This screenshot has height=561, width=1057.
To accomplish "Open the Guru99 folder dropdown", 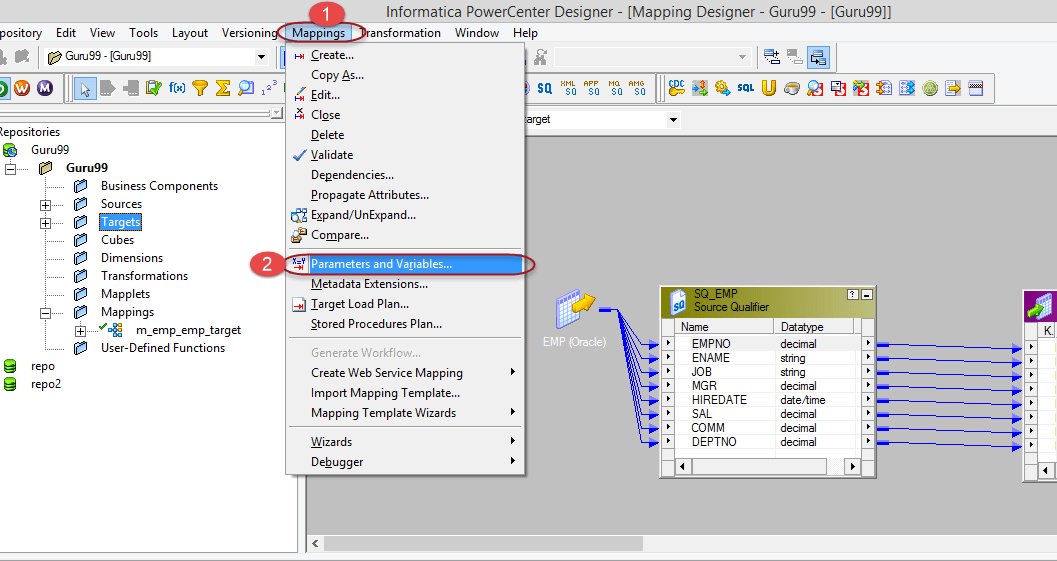I will (x=262, y=57).
